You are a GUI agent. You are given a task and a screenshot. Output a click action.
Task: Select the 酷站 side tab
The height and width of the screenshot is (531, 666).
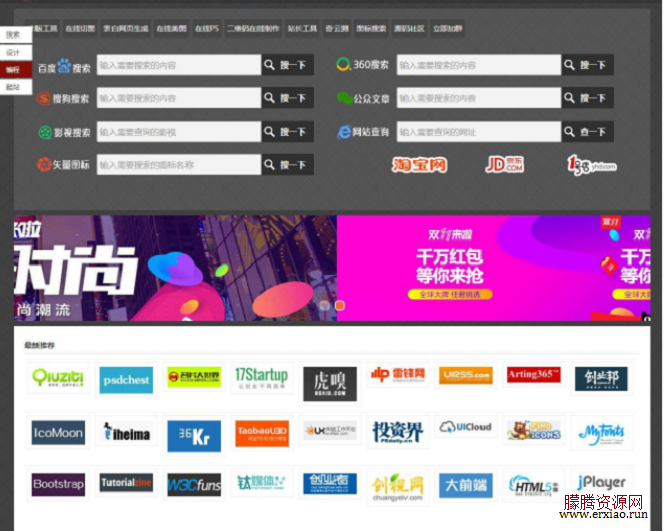16,87
